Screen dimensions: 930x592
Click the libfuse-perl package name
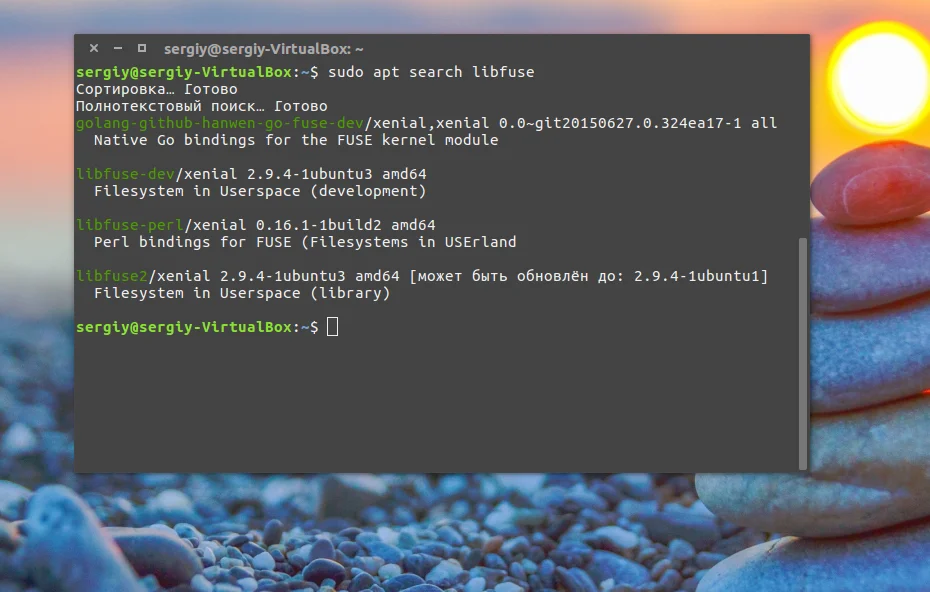coord(130,225)
